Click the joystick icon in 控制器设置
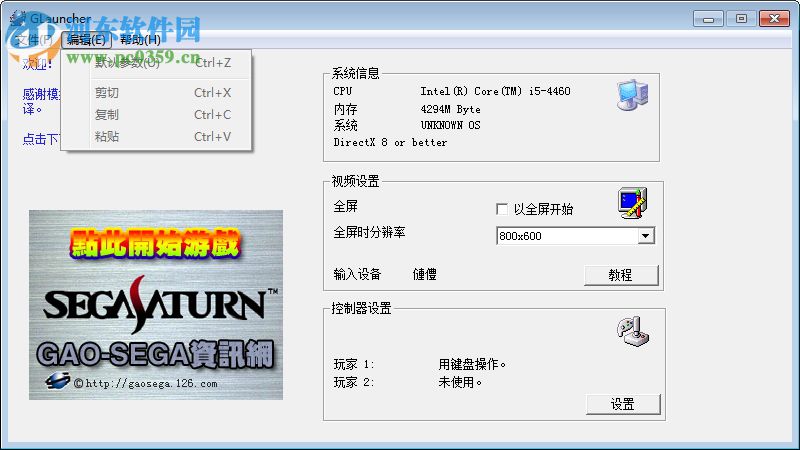Screen dimensions: 800x450 (x=633, y=331)
